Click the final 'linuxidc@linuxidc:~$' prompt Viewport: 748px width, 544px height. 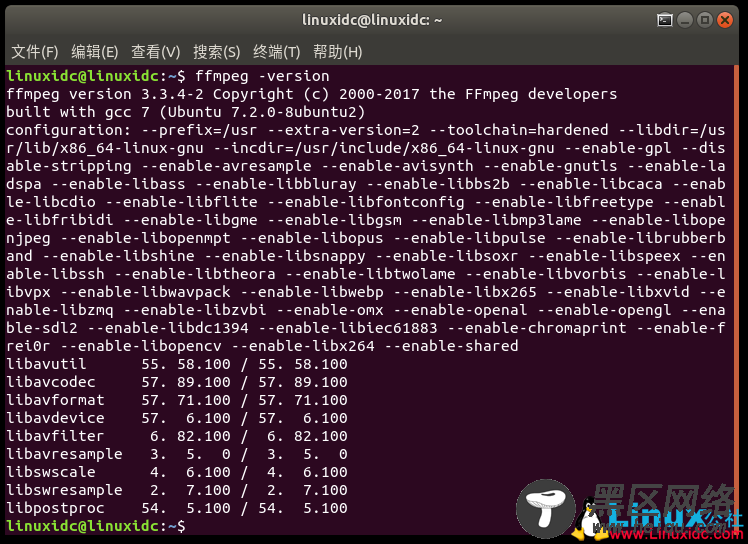click(96, 526)
